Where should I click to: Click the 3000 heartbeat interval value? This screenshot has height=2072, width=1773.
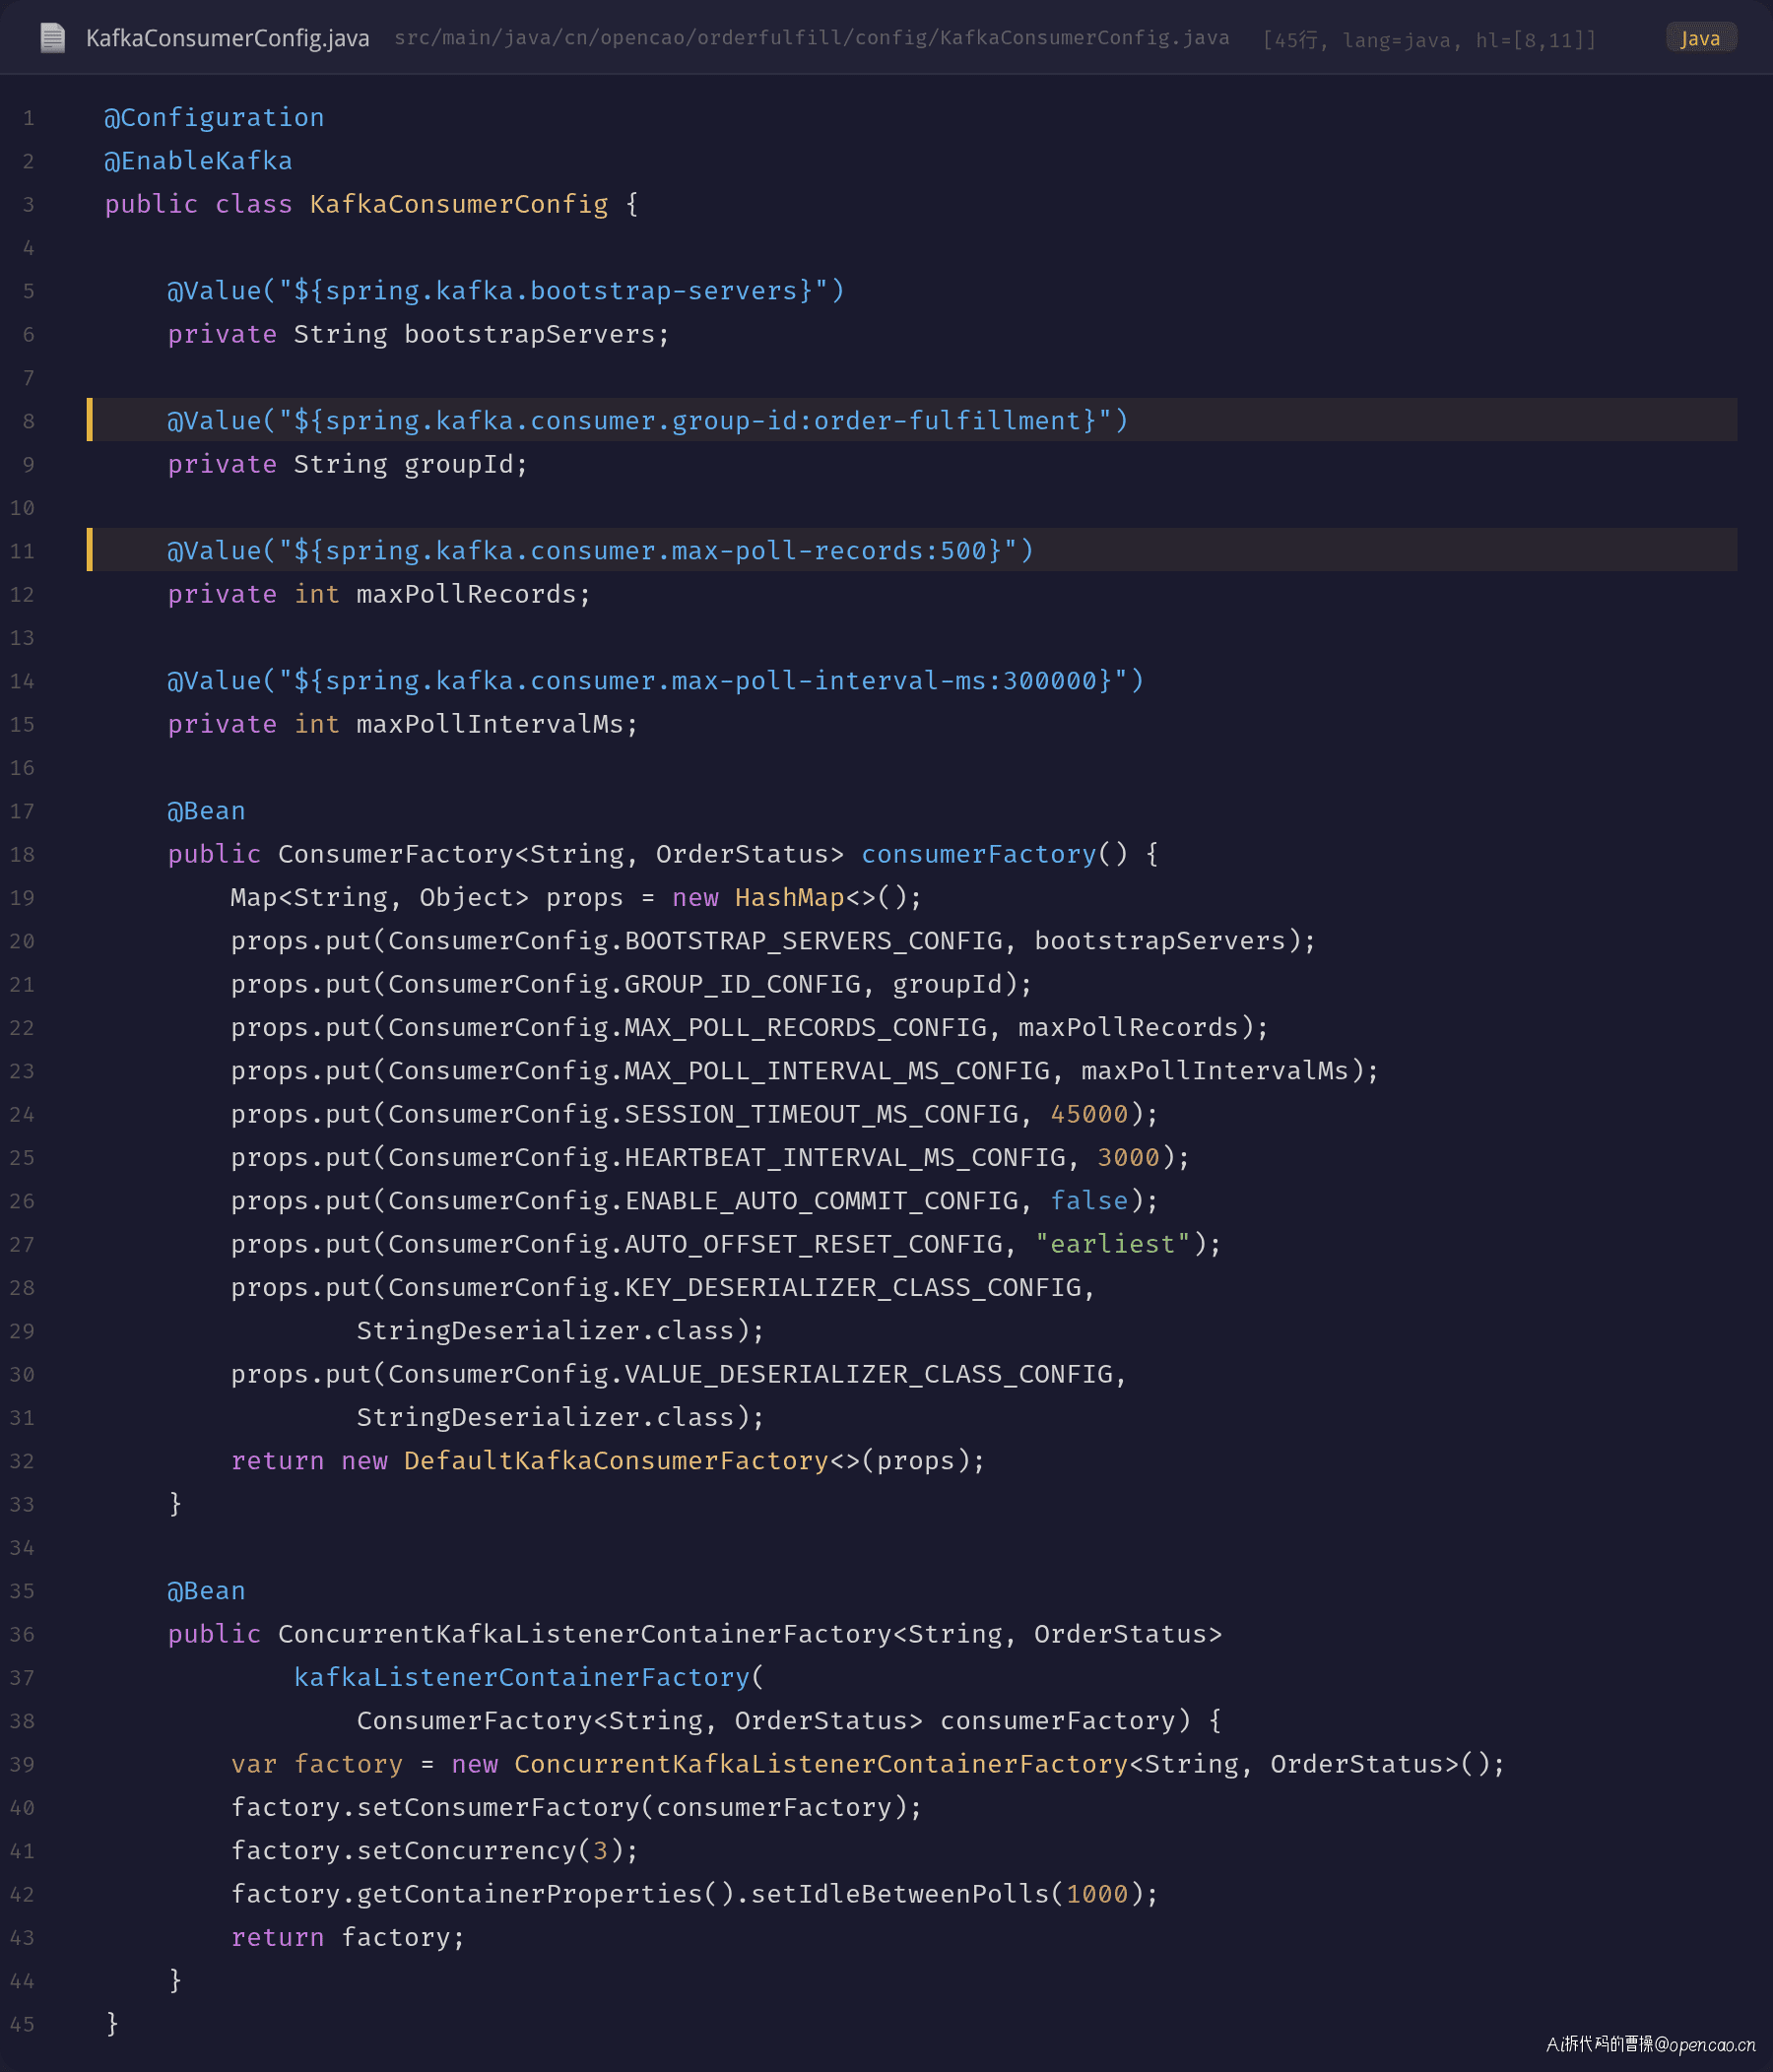[1128, 1157]
